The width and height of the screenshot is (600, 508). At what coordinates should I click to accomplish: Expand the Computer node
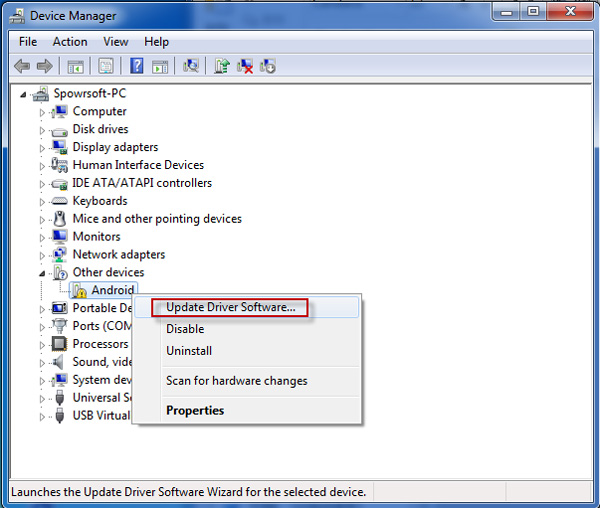(x=42, y=112)
